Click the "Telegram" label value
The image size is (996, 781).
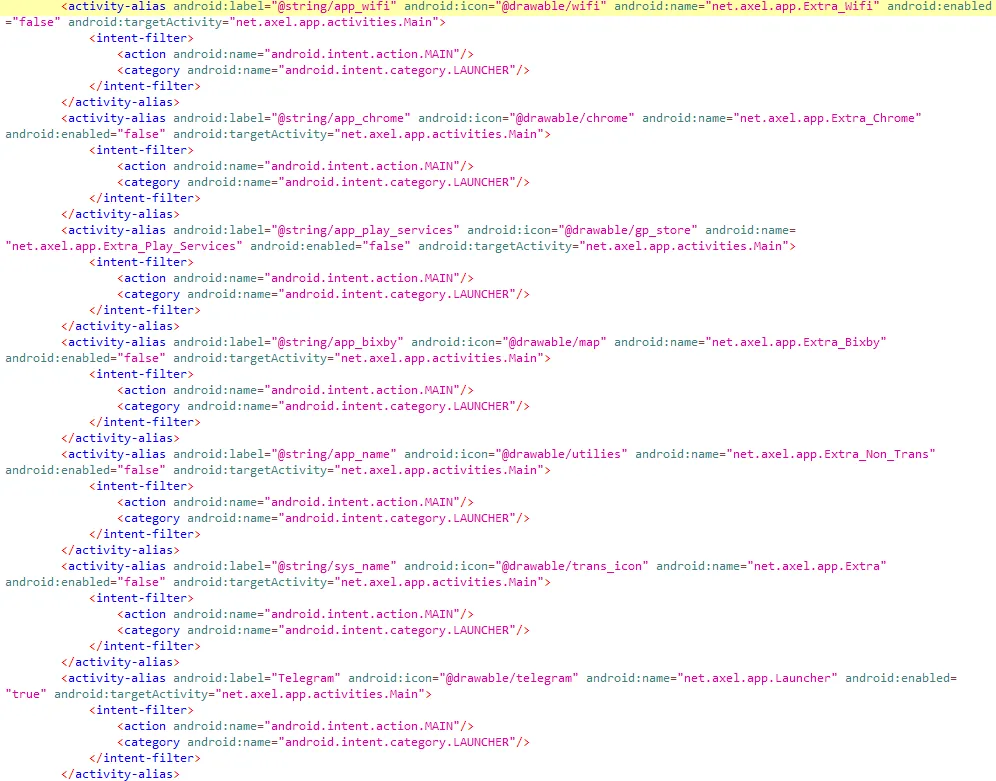[x=306, y=678]
